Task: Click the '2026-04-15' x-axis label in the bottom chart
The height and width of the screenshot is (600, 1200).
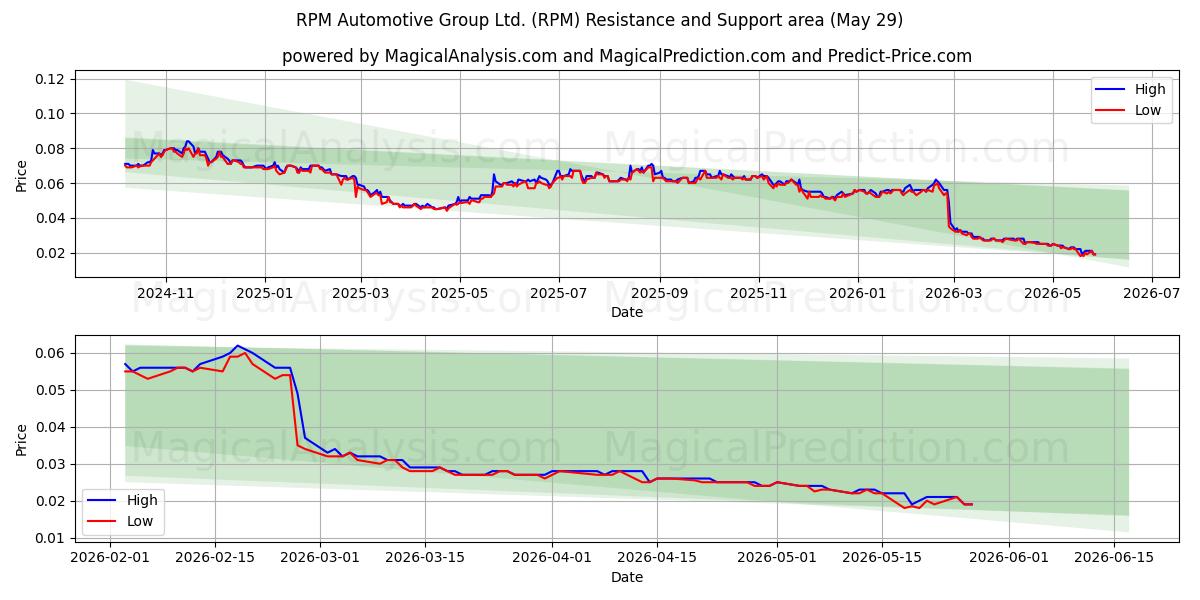Action: coord(657,559)
